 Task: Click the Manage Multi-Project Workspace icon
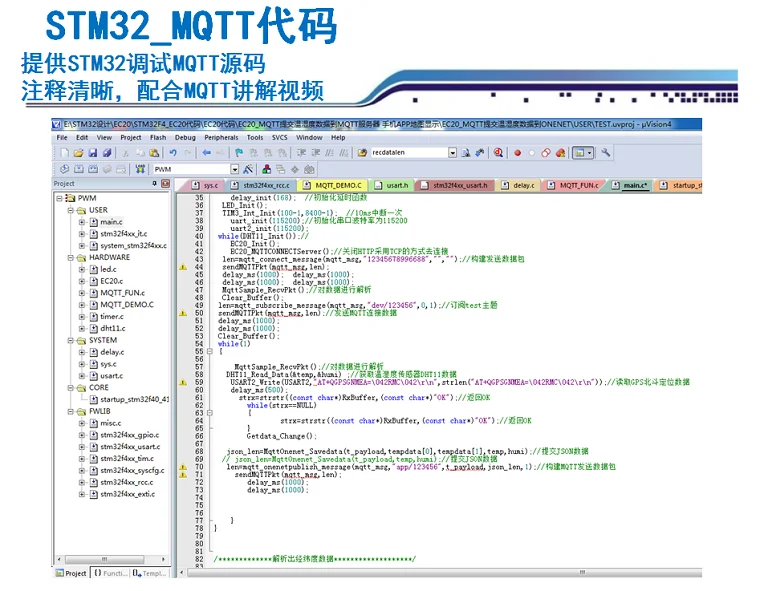tap(281, 169)
